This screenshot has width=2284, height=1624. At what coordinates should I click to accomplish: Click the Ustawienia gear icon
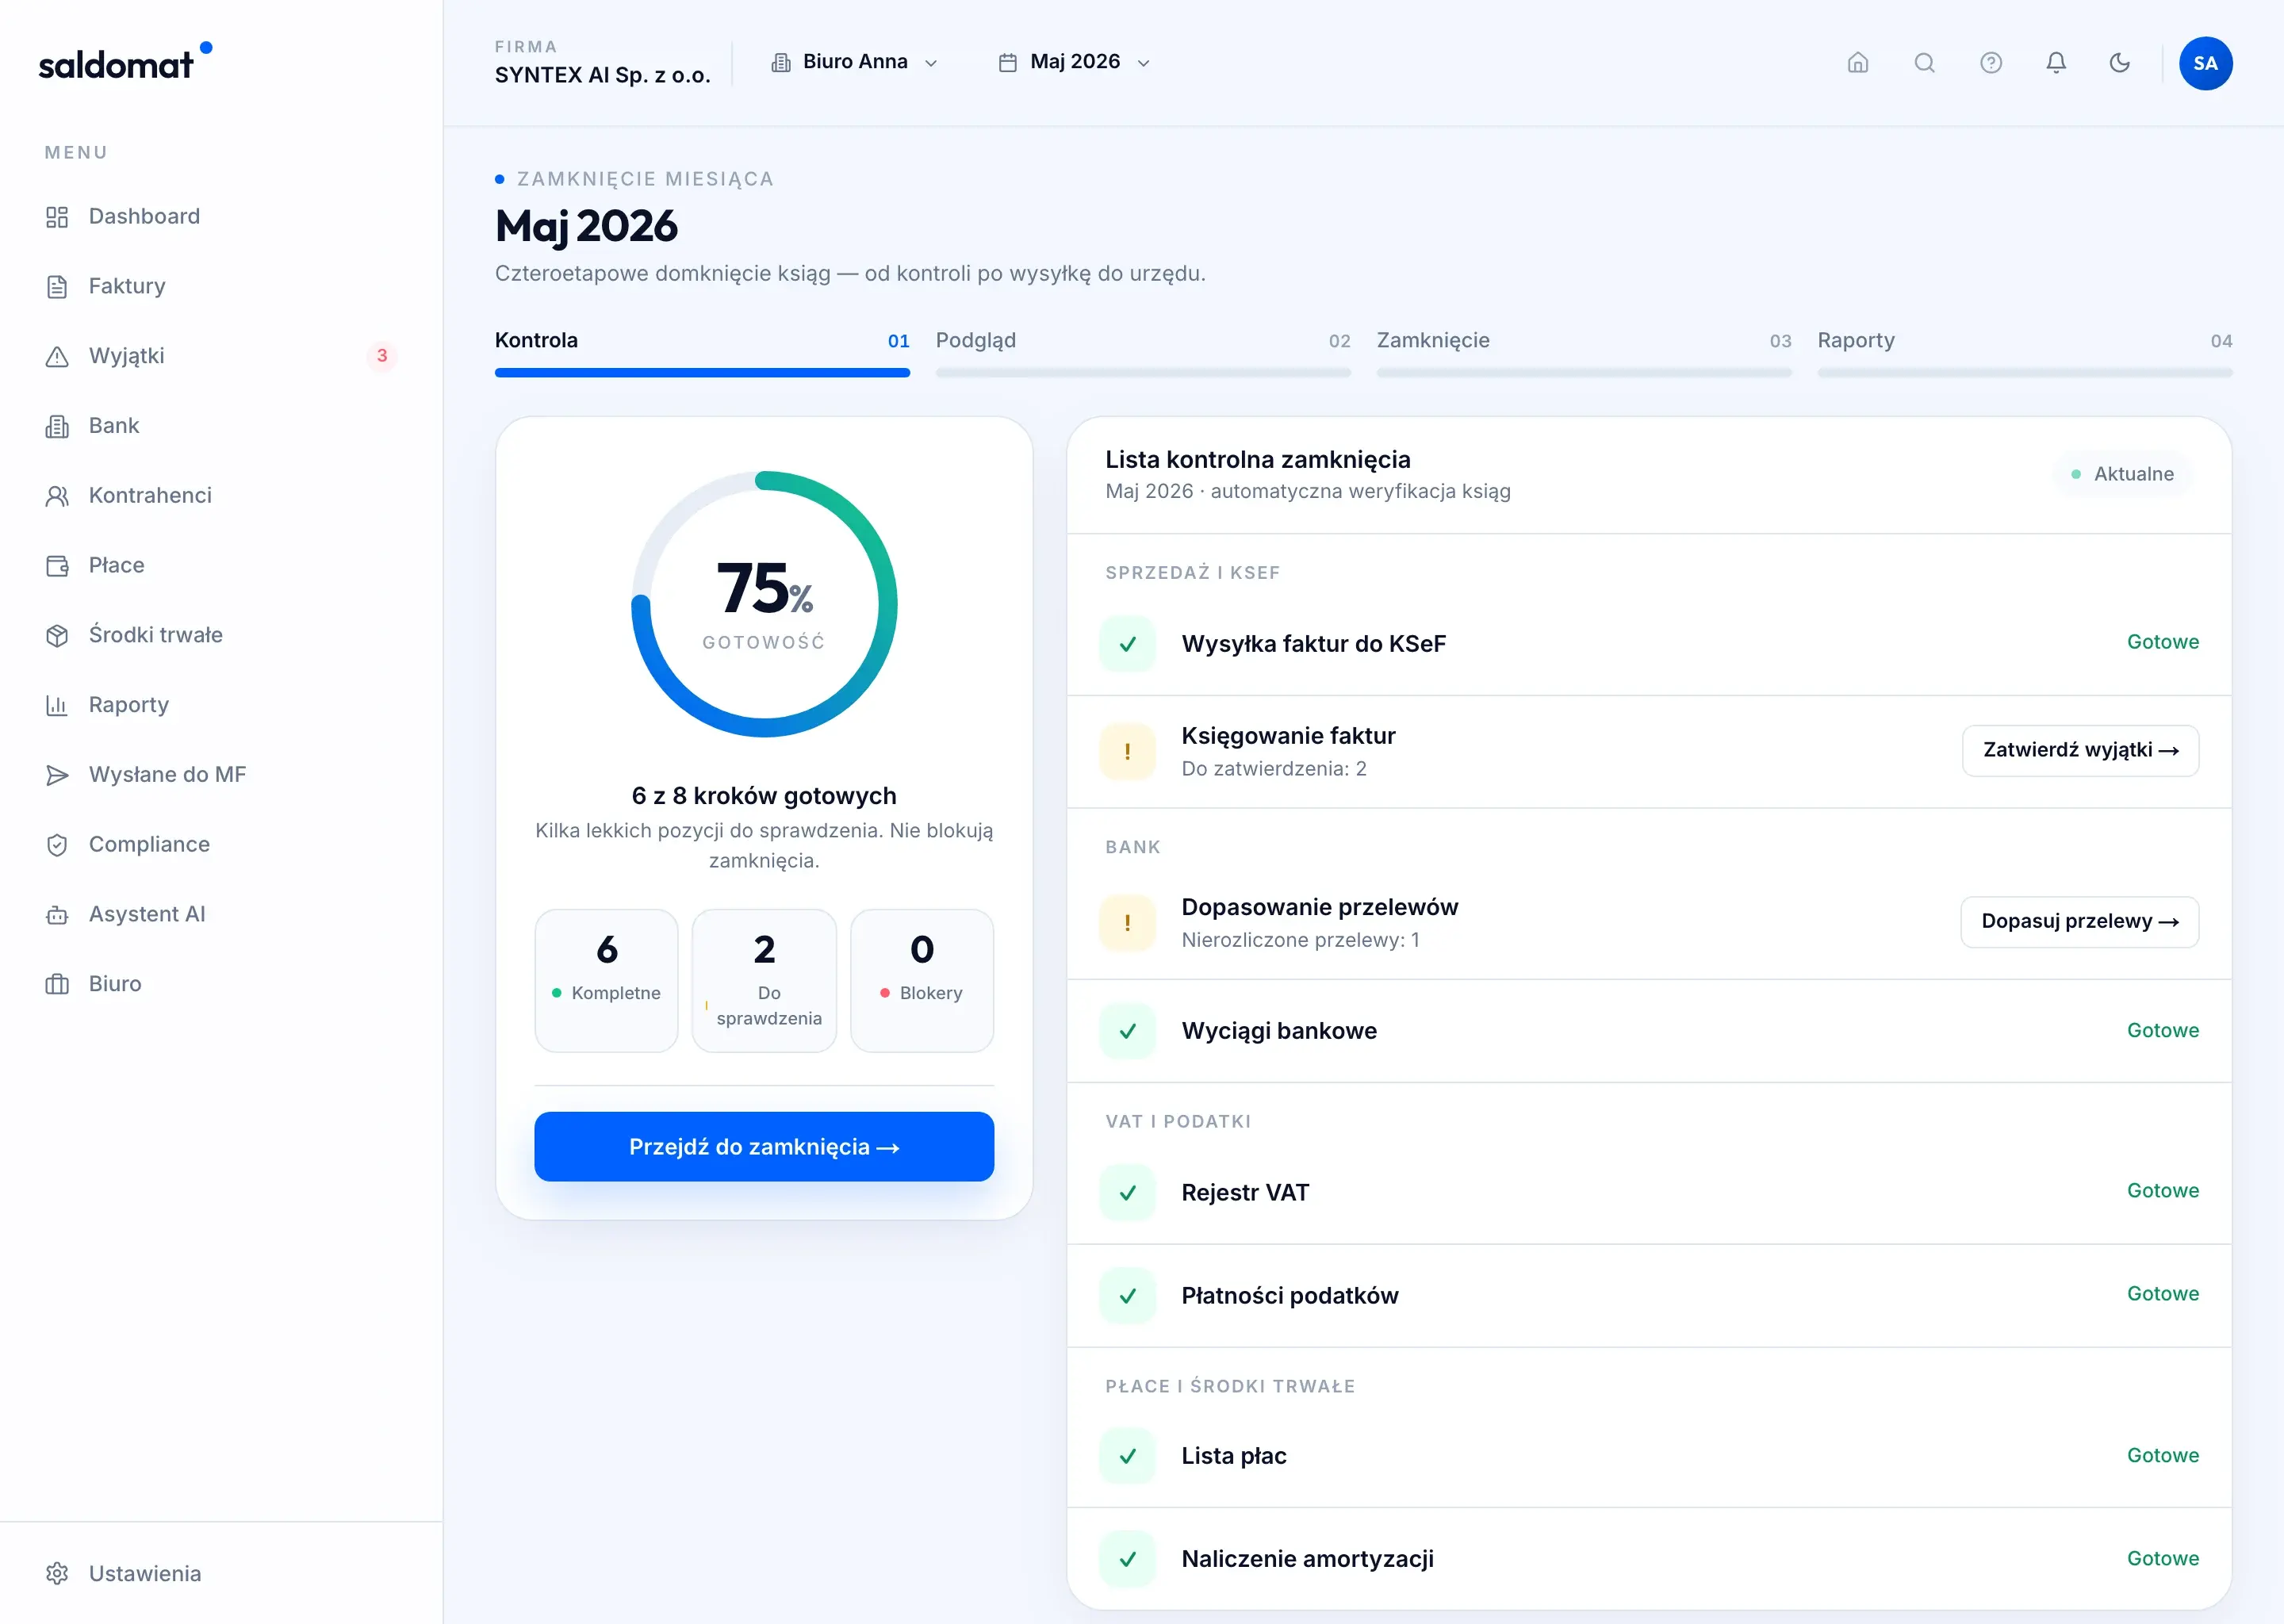(x=57, y=1573)
